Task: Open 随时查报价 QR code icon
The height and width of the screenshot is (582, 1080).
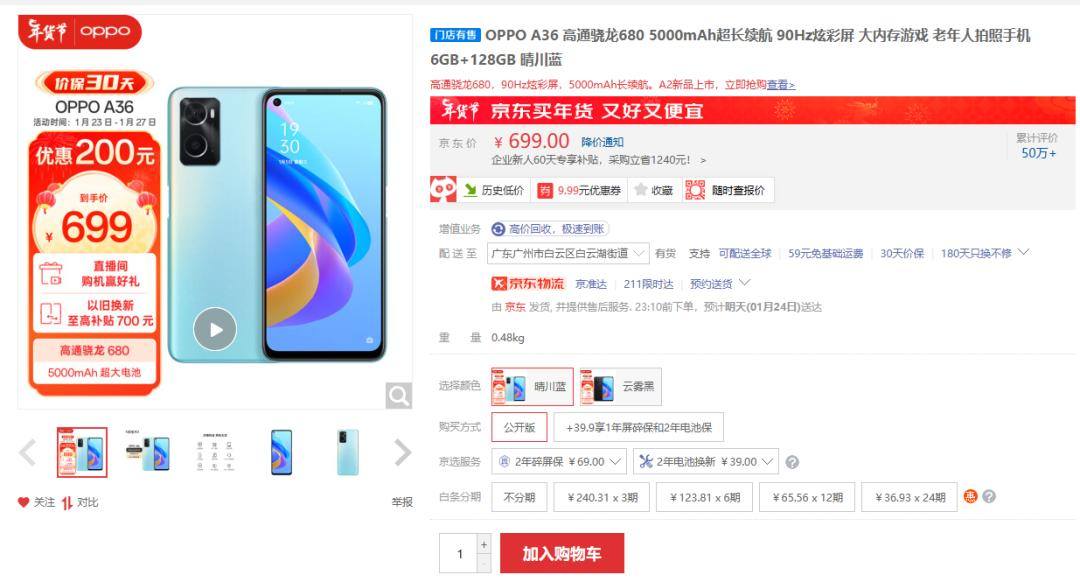Action: click(695, 190)
